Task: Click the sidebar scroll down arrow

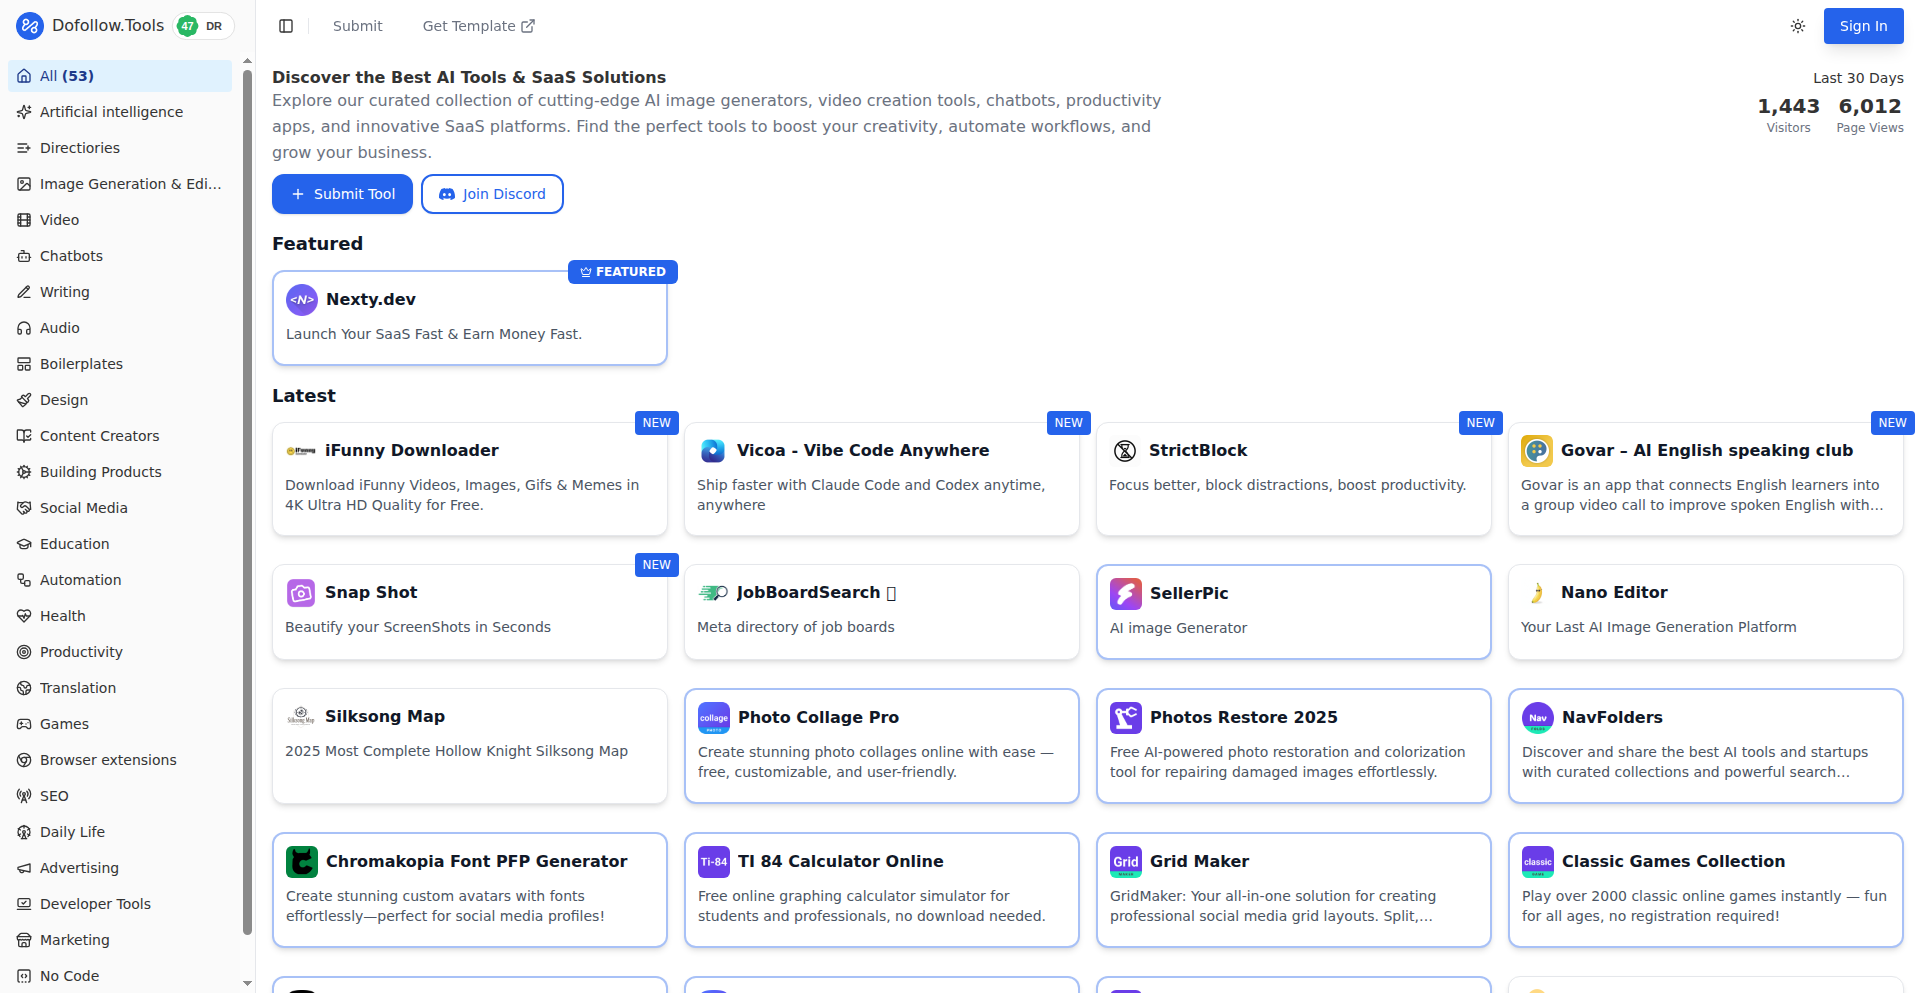Action: click(247, 984)
